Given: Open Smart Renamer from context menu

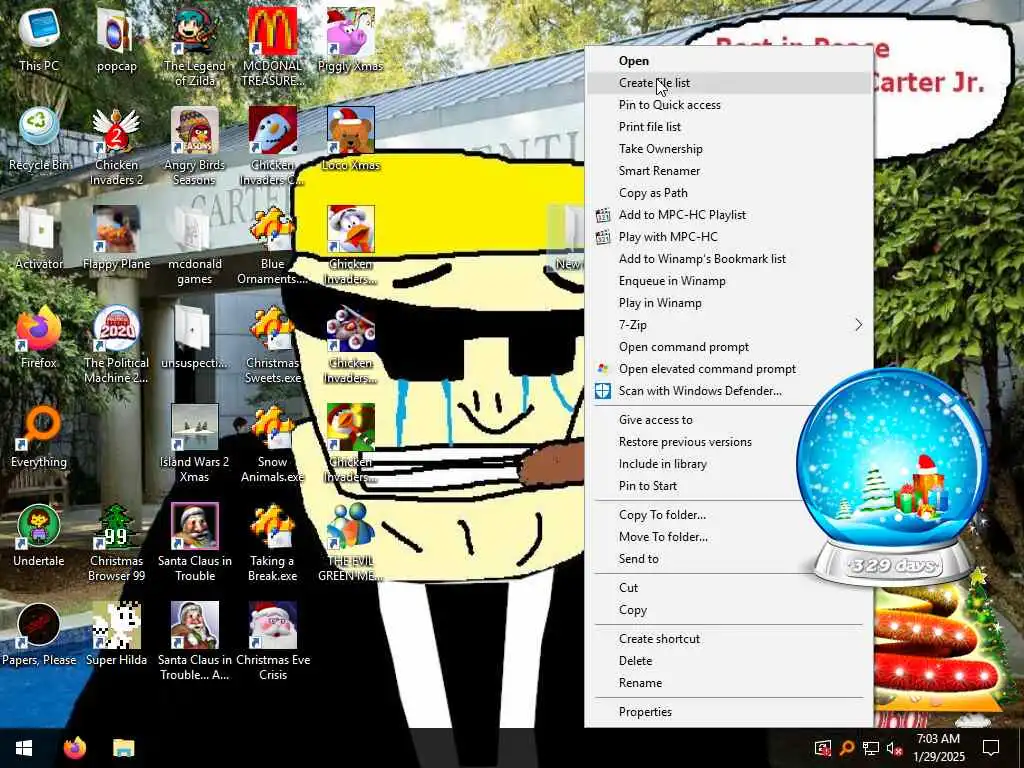Looking at the screenshot, I should (729, 170).
